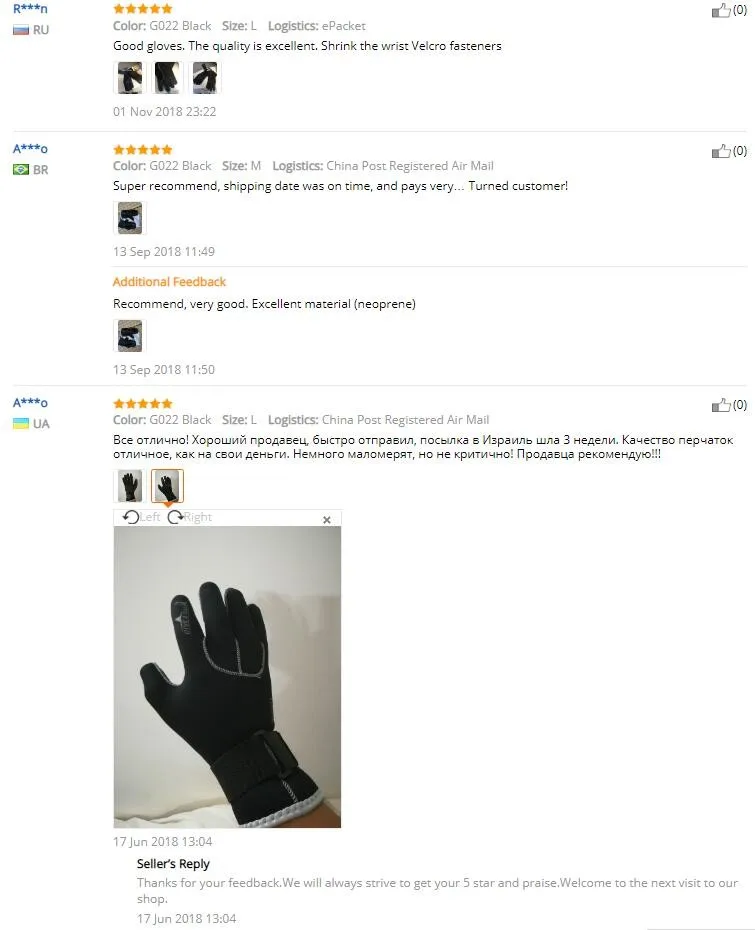
Task: Open the photo in 13 Sep 11:49 review
Action: pos(129,218)
